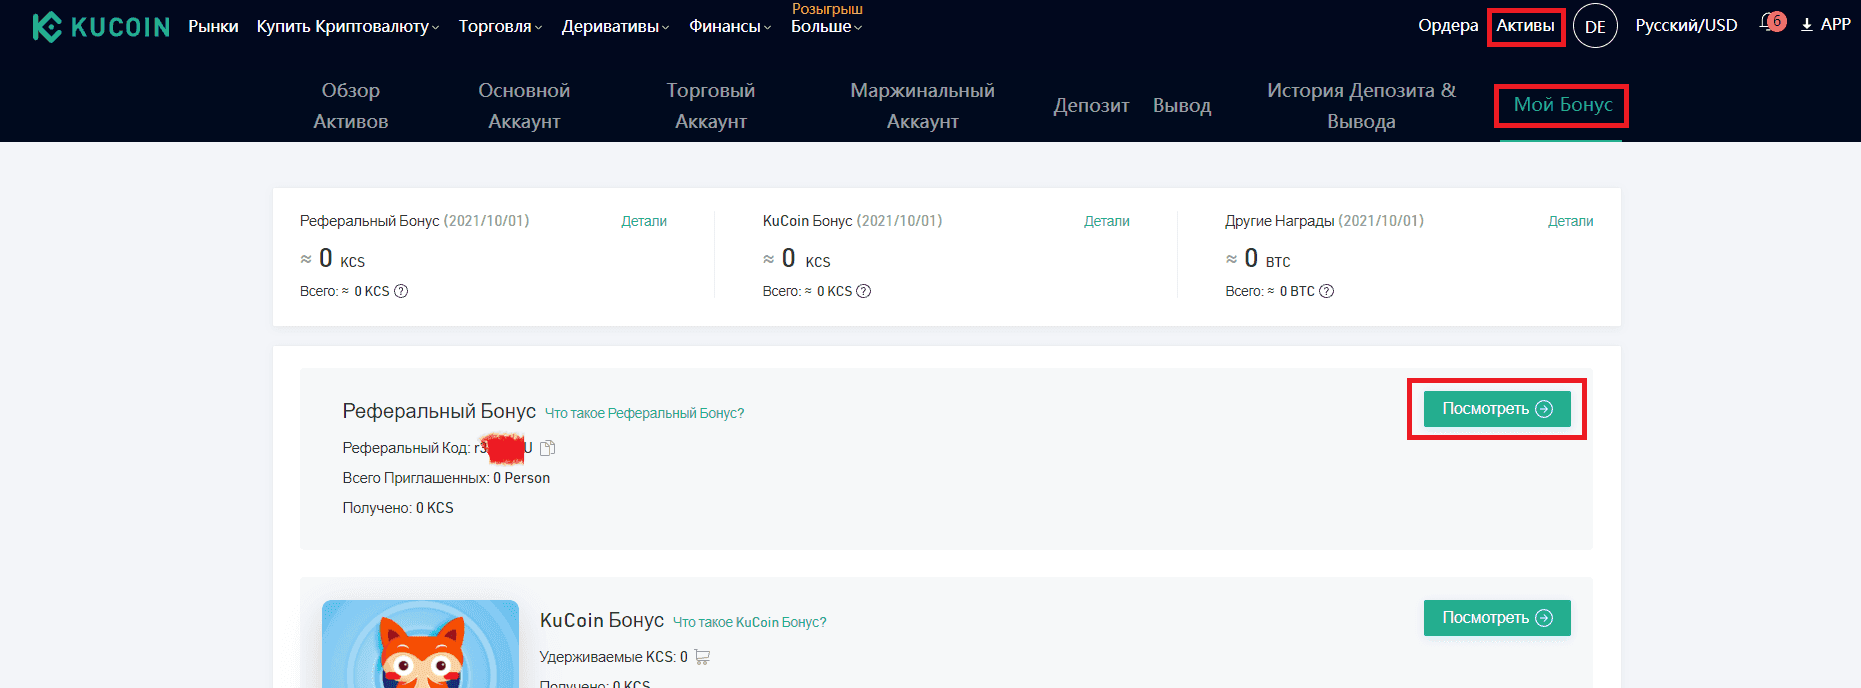Screen dimensions: 1861x688
Task: Open Ордера in top bar
Action: [x=1448, y=25]
